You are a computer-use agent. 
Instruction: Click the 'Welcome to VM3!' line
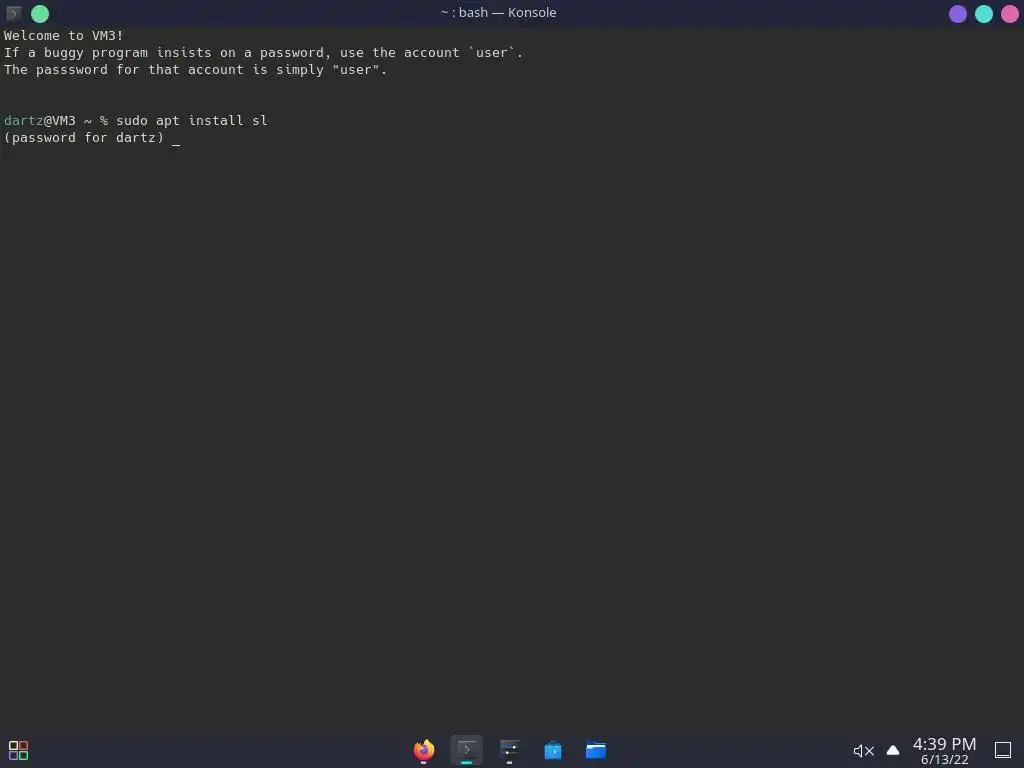[63, 35]
